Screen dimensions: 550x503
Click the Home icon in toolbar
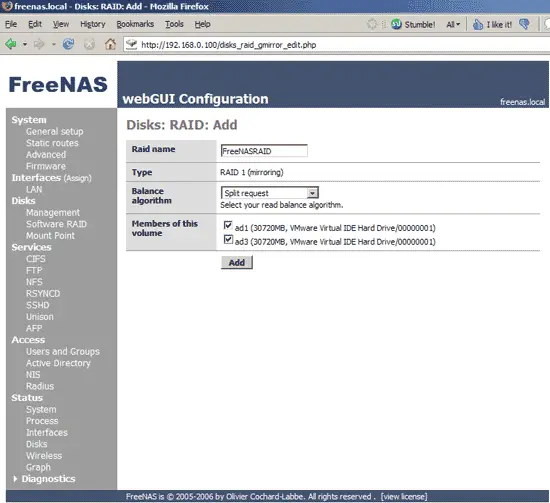pos(110,44)
